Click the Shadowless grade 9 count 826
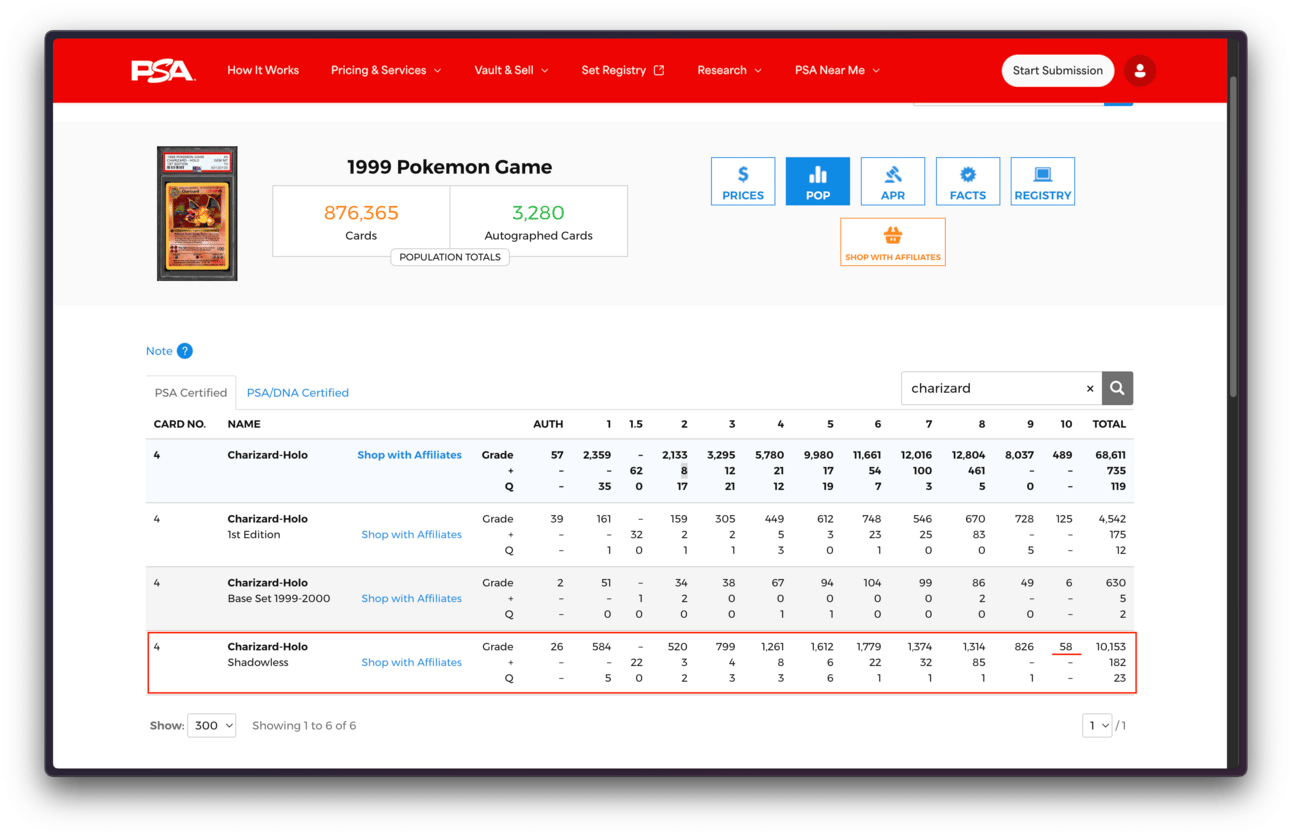 tap(1024, 647)
